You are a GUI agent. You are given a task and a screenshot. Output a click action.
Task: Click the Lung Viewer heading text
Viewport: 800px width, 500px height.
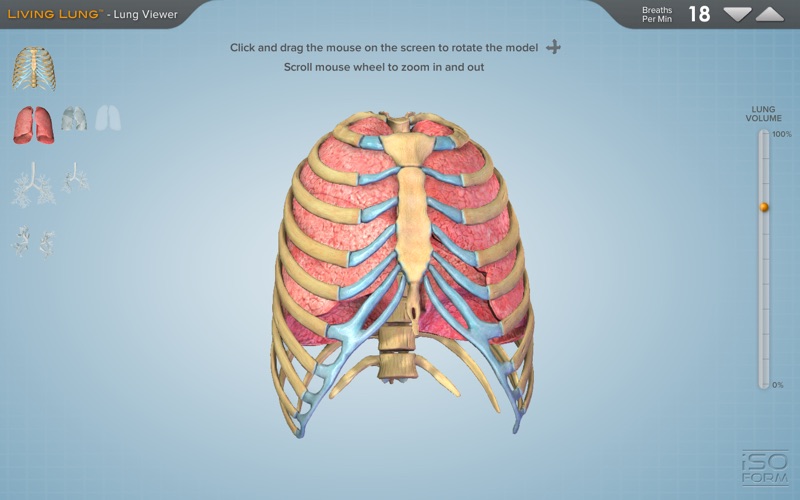(x=145, y=14)
